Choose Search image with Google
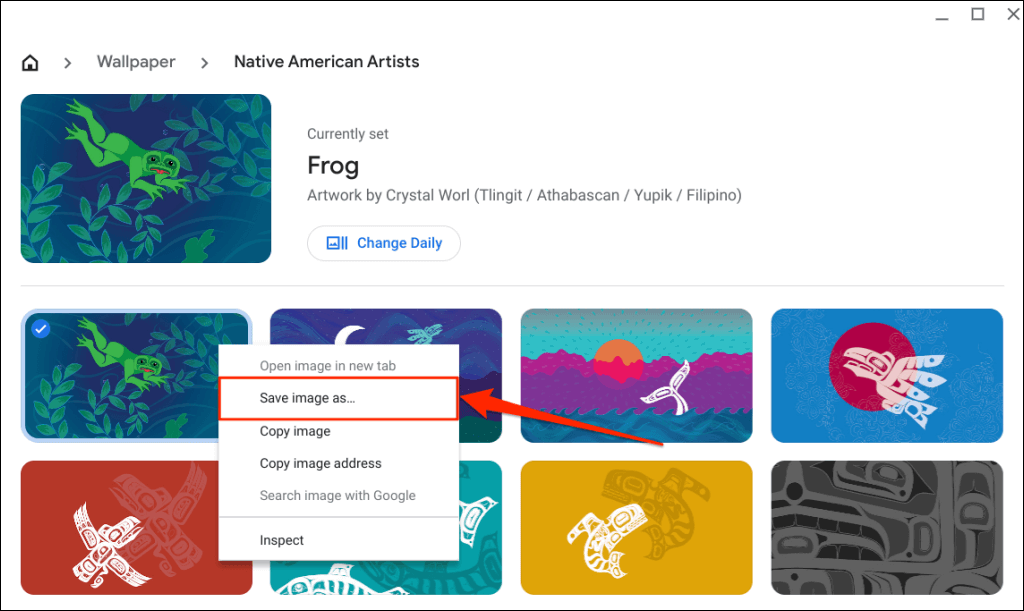The height and width of the screenshot is (611, 1024). click(337, 495)
